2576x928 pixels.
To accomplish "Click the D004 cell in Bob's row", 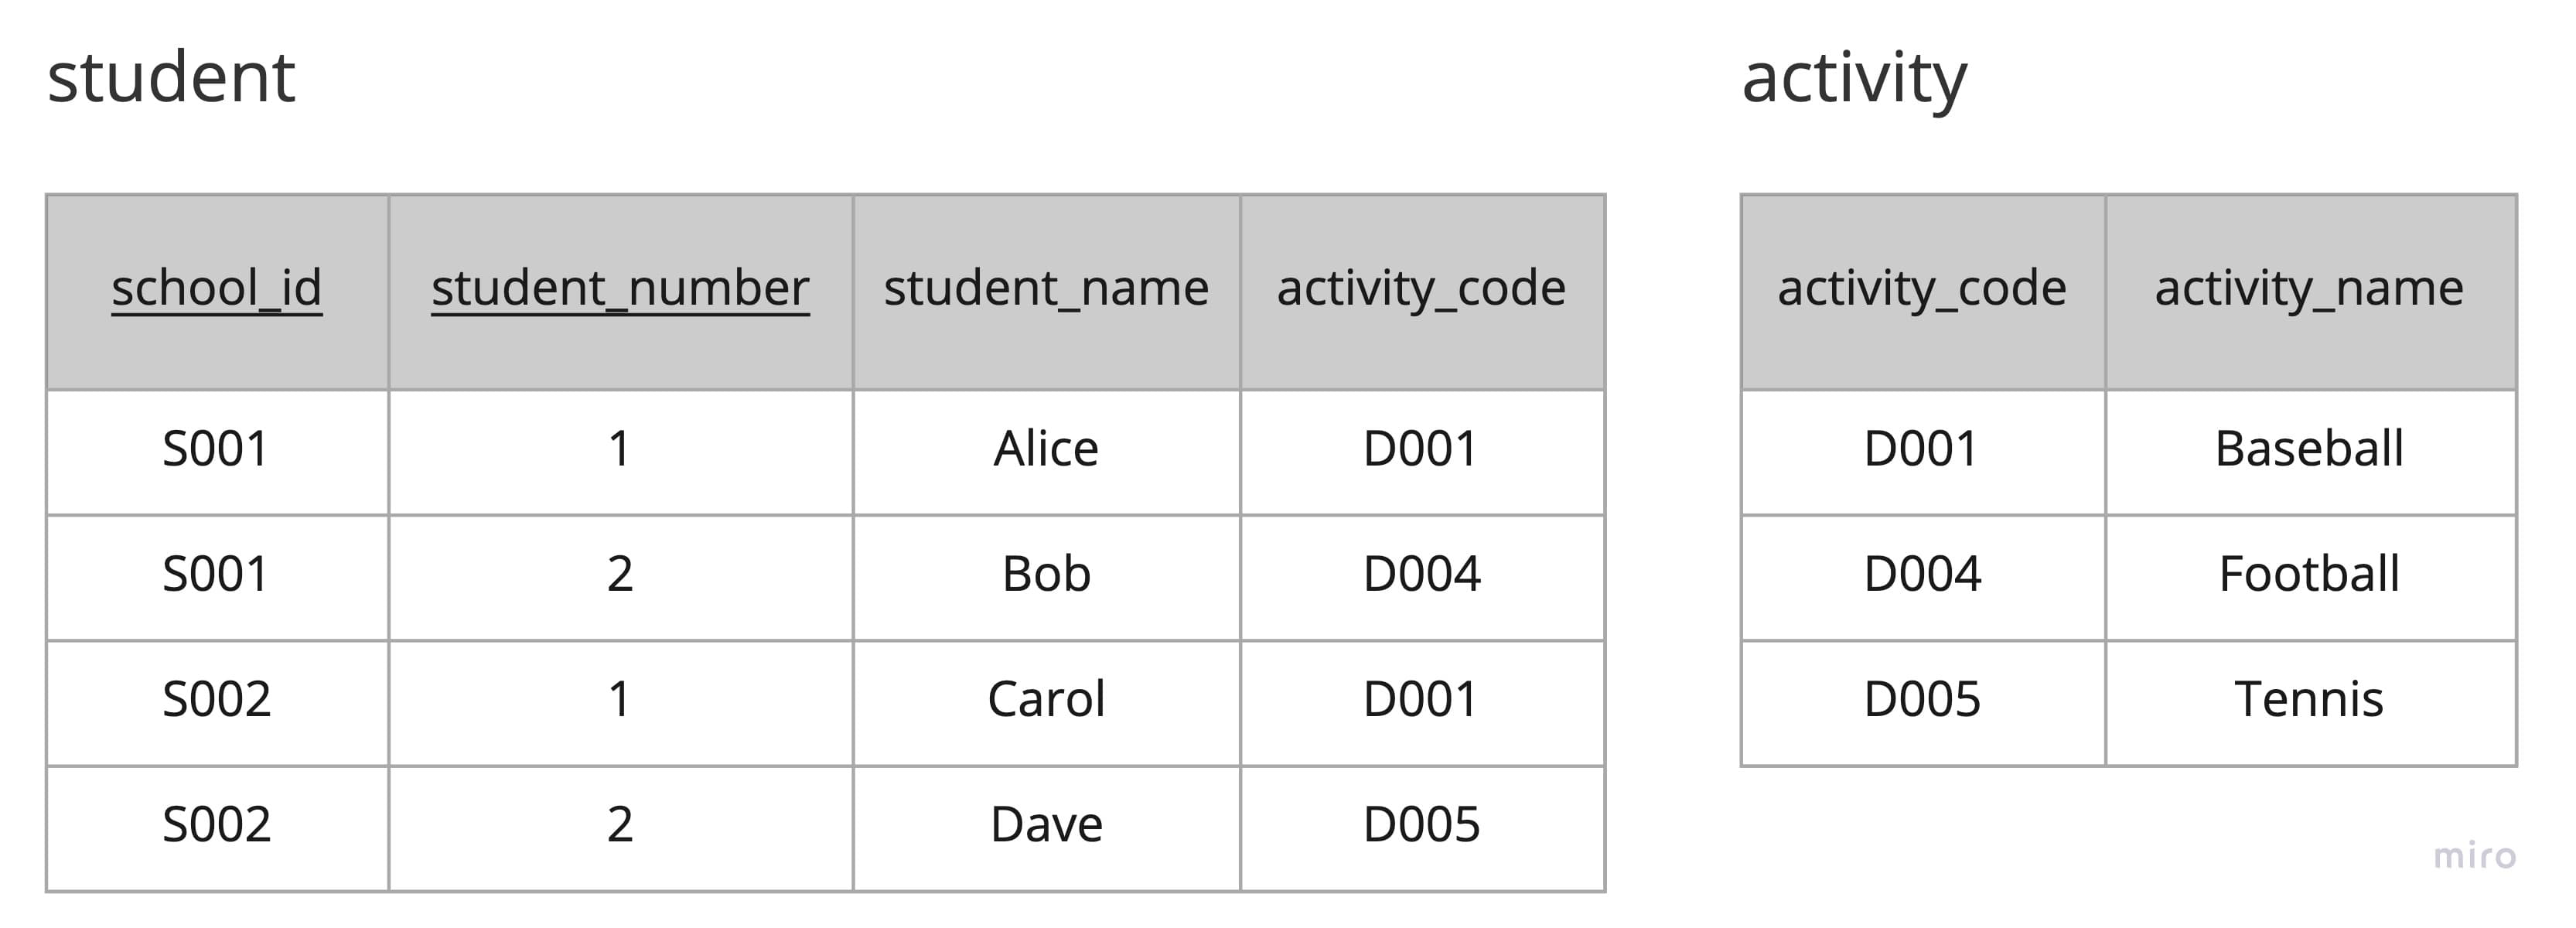I will (1421, 574).
